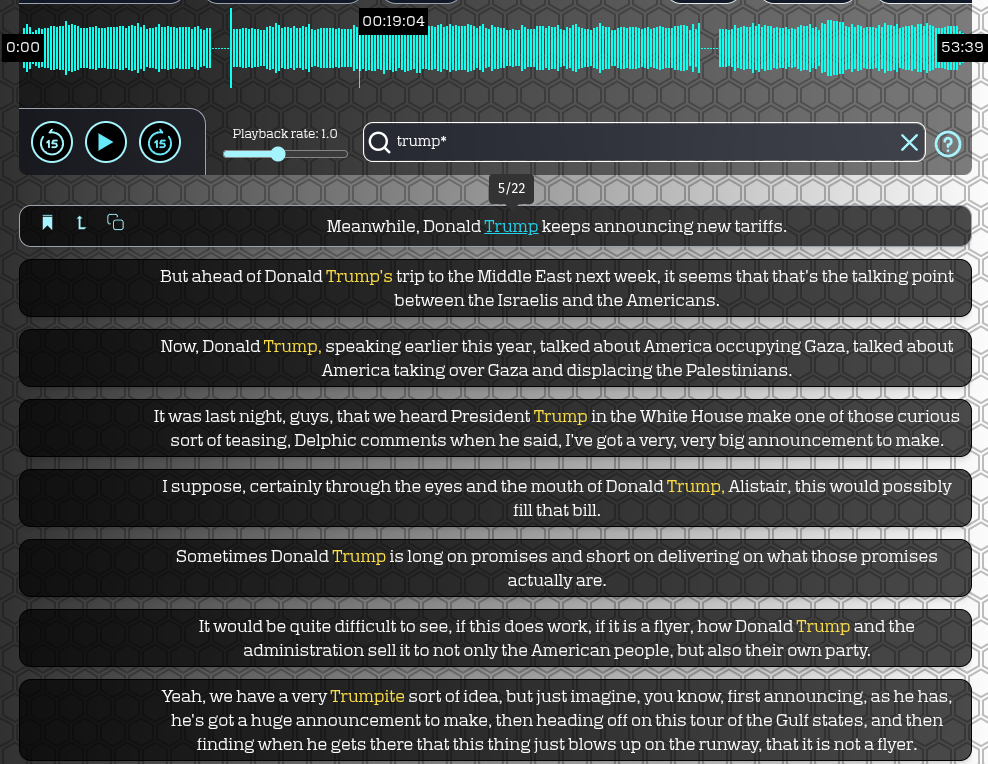The height and width of the screenshot is (764, 988).
Task: Select the 'long on promises' line
Action: [495, 567]
